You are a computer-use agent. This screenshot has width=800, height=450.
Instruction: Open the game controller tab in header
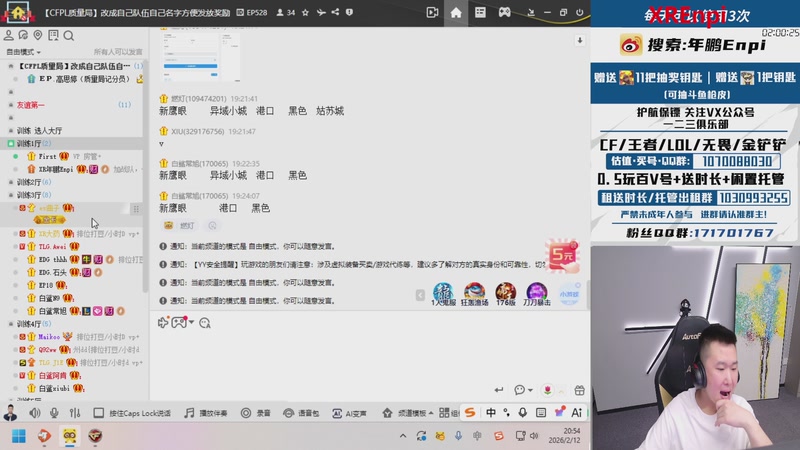505,12
